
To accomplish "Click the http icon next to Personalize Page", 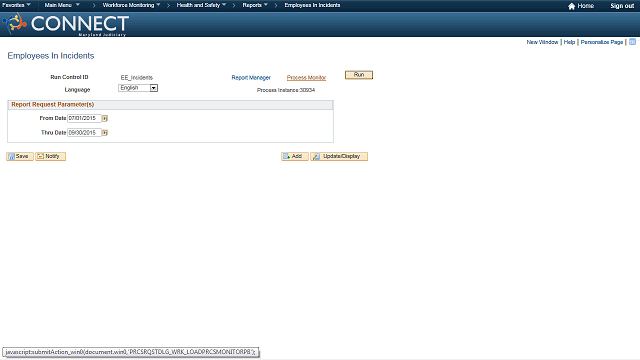I will (632, 42).
